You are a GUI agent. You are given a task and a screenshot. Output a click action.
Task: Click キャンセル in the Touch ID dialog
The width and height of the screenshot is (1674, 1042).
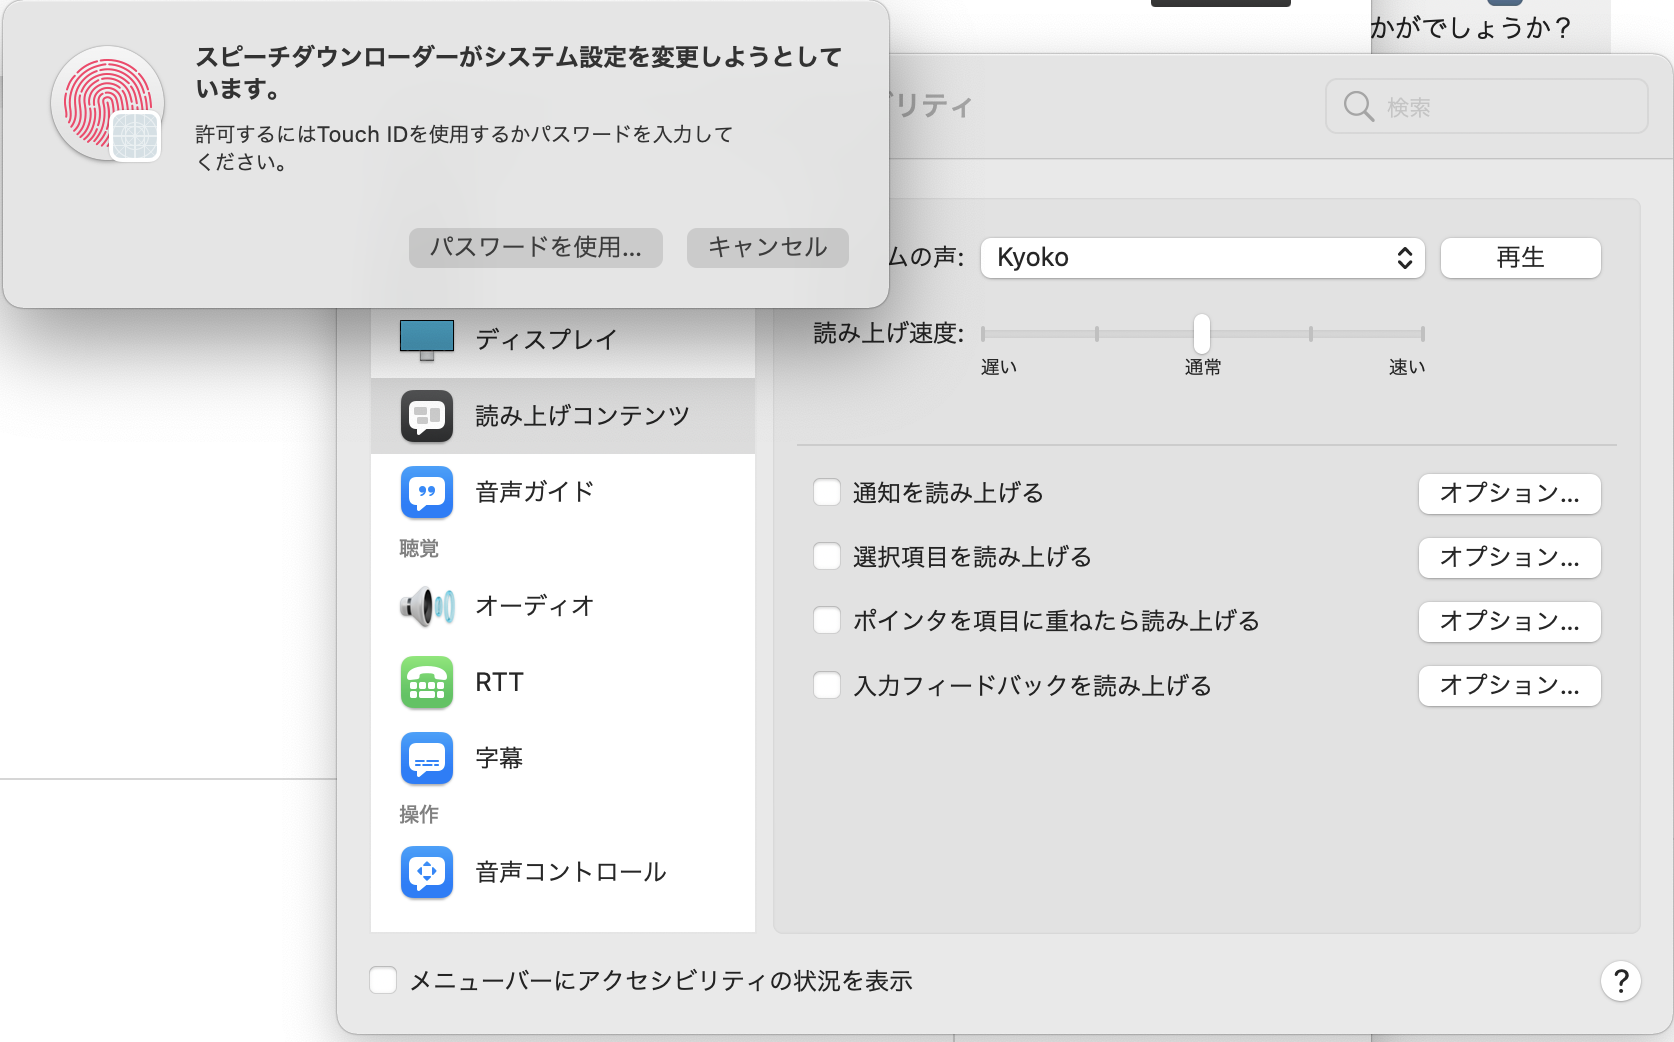pos(768,247)
